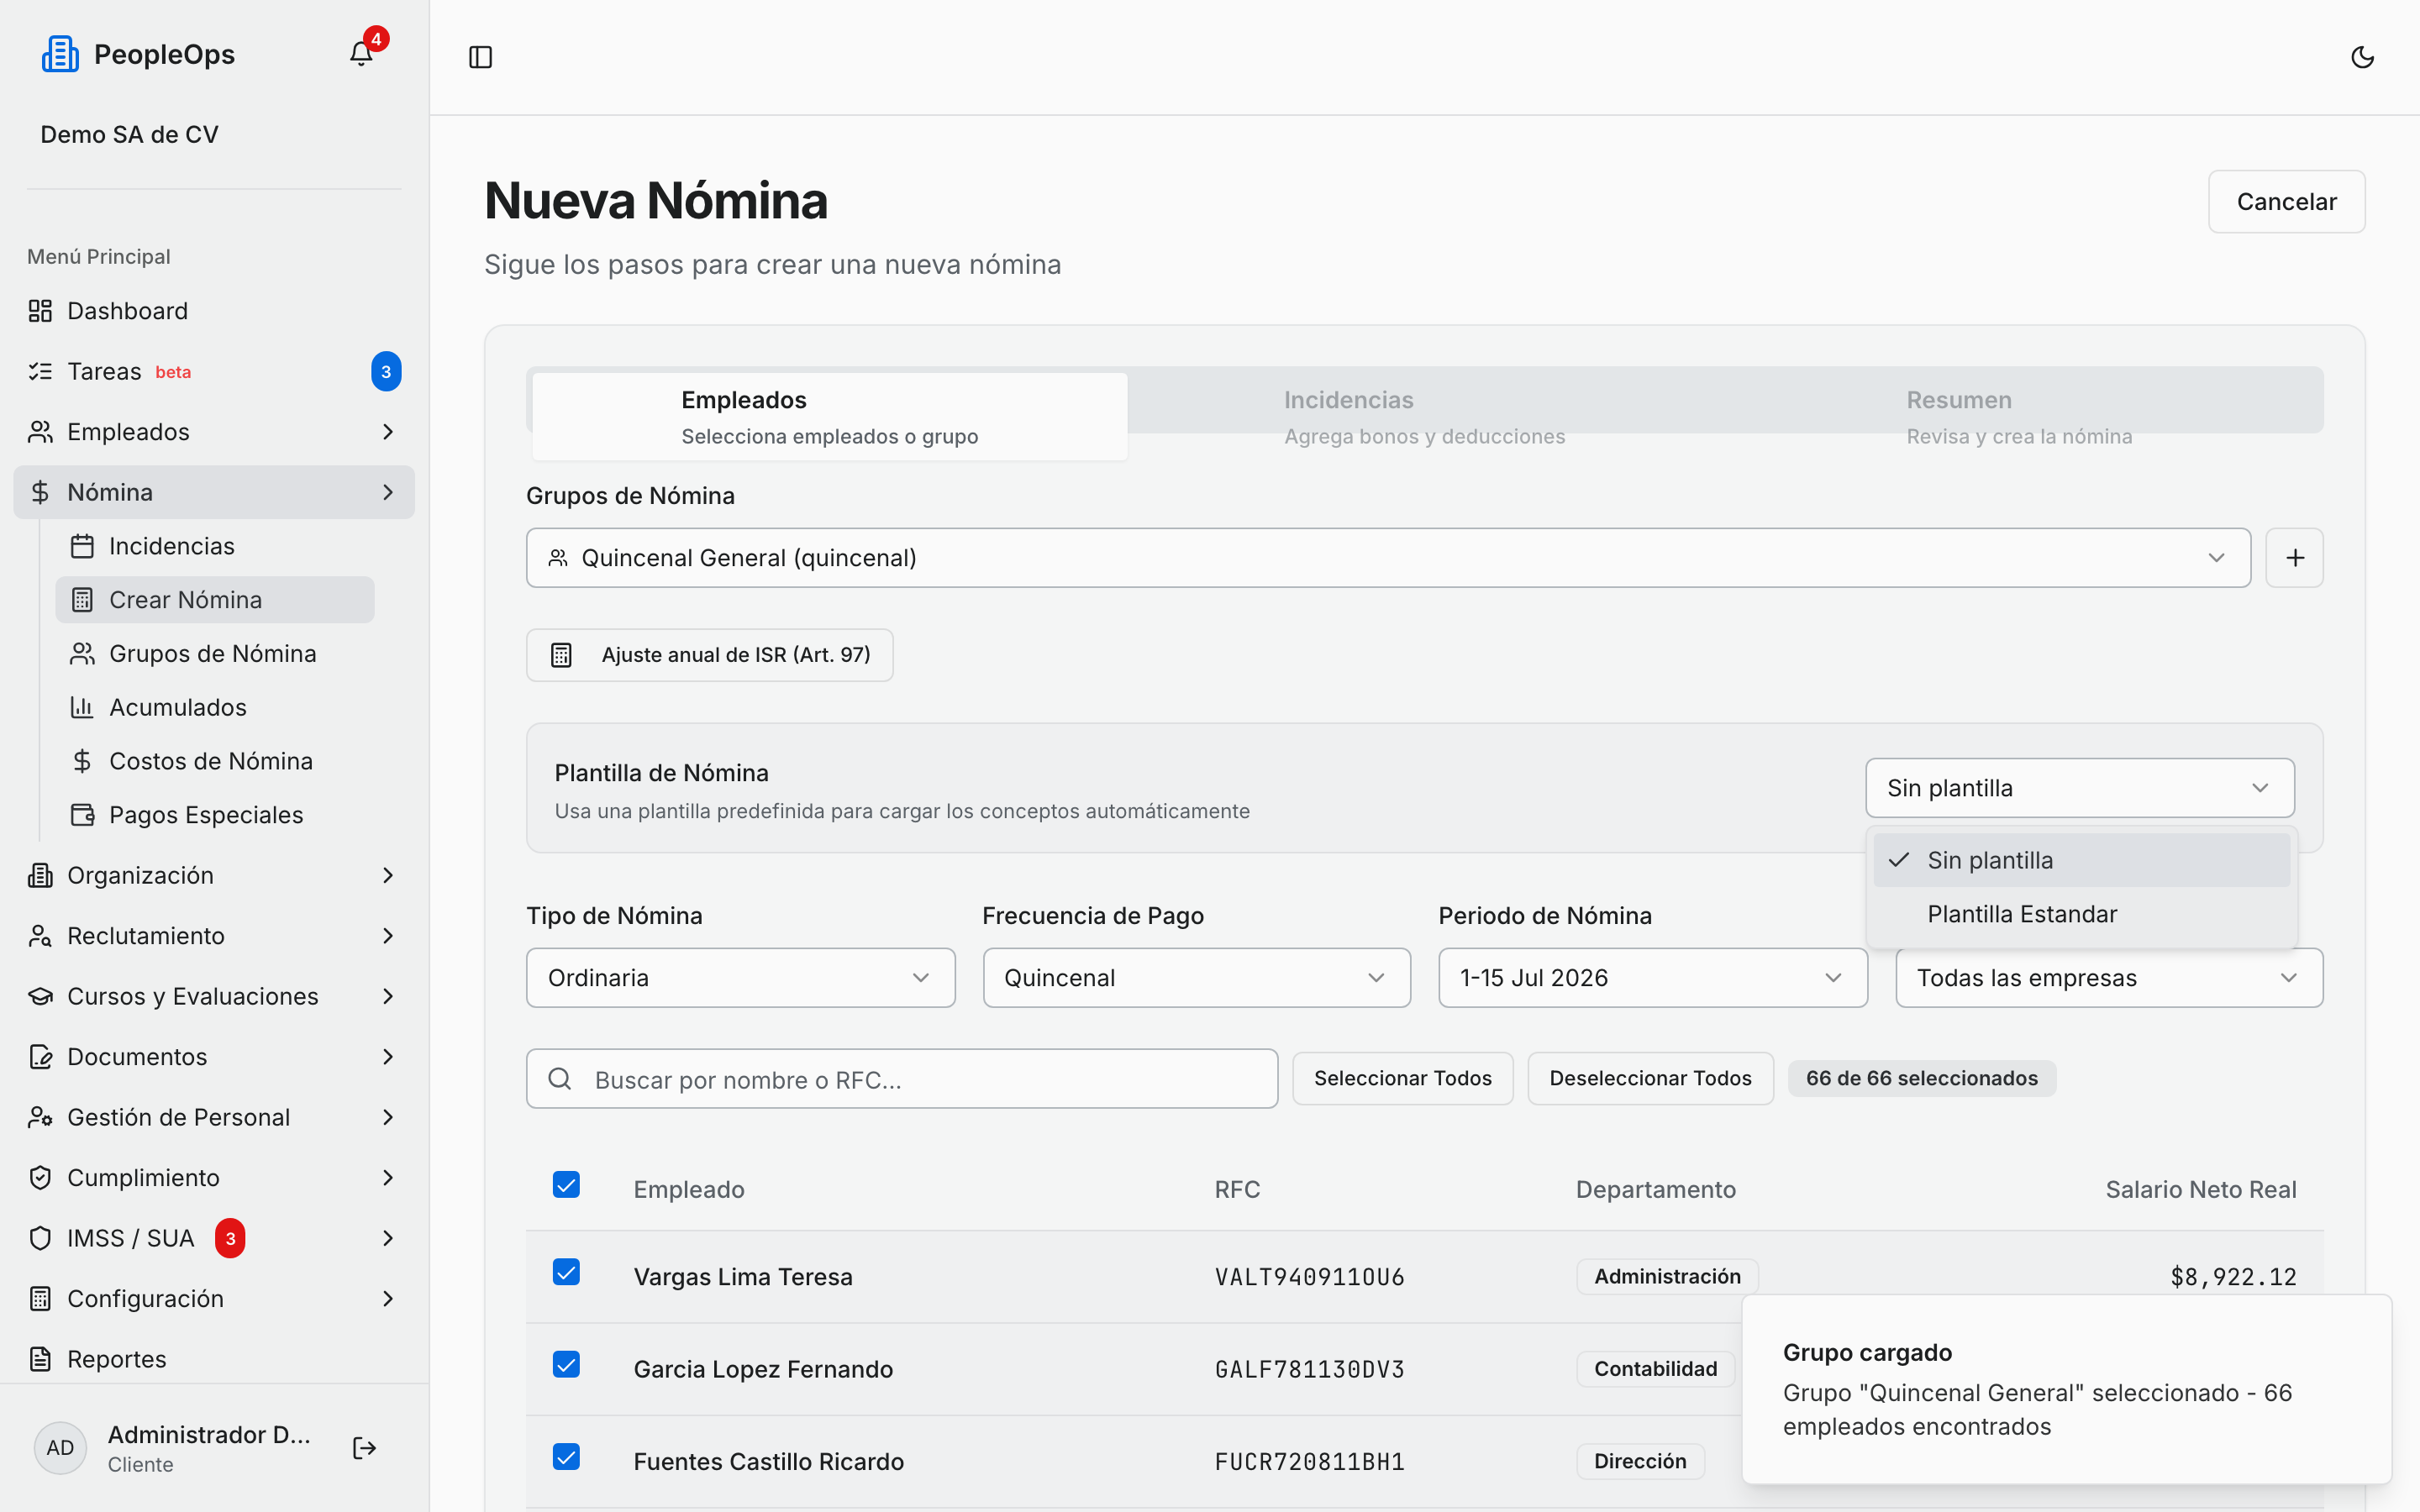
Task: Click the Crear Nómina calculator icon
Action: coord(82,600)
